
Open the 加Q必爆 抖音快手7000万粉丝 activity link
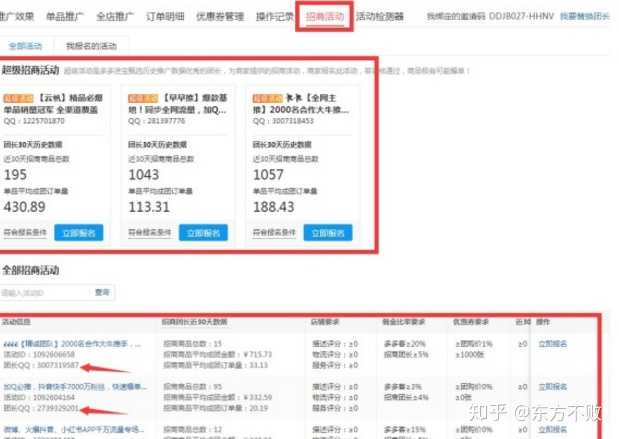pyautogui.click(x=75, y=387)
